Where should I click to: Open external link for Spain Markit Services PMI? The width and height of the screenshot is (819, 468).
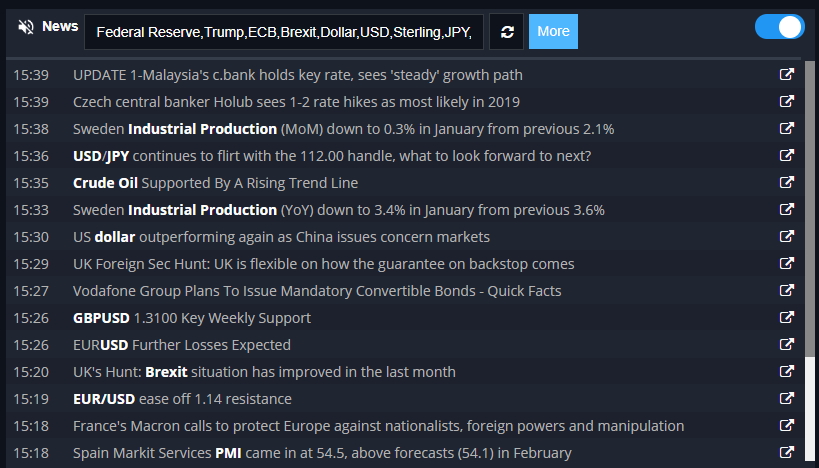[x=787, y=452]
